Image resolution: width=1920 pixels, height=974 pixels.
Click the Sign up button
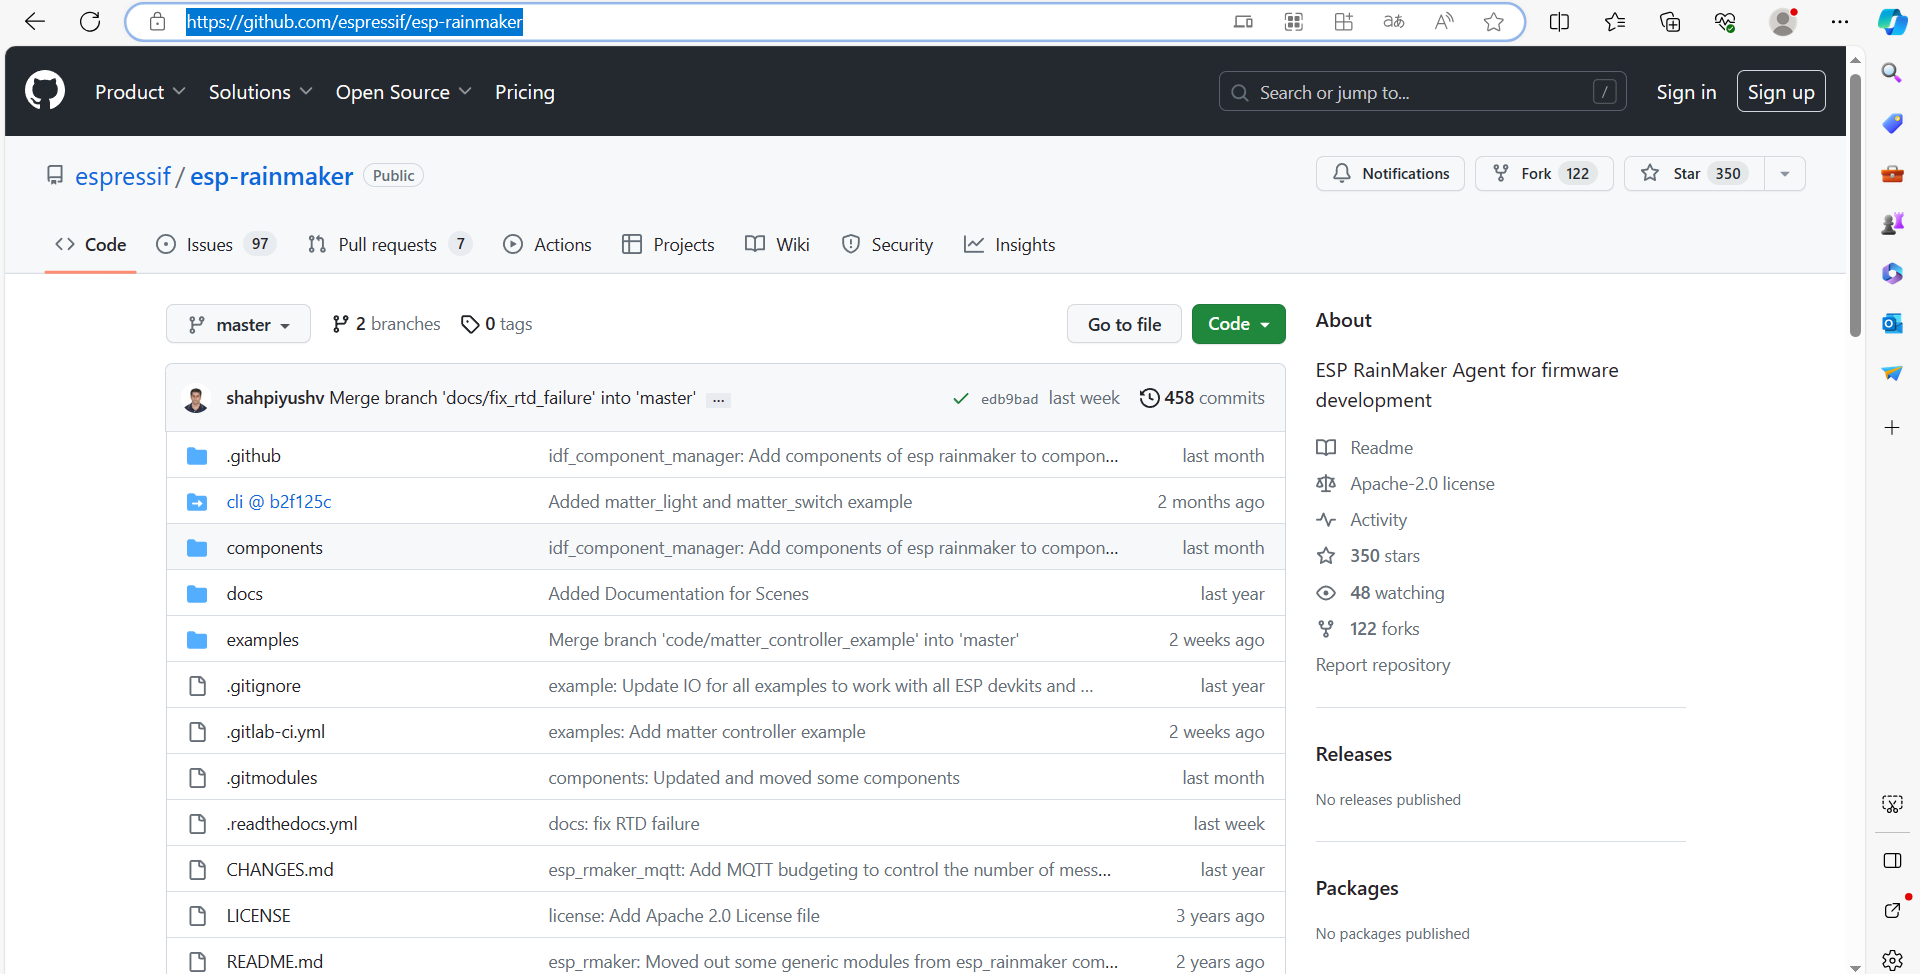point(1781,92)
